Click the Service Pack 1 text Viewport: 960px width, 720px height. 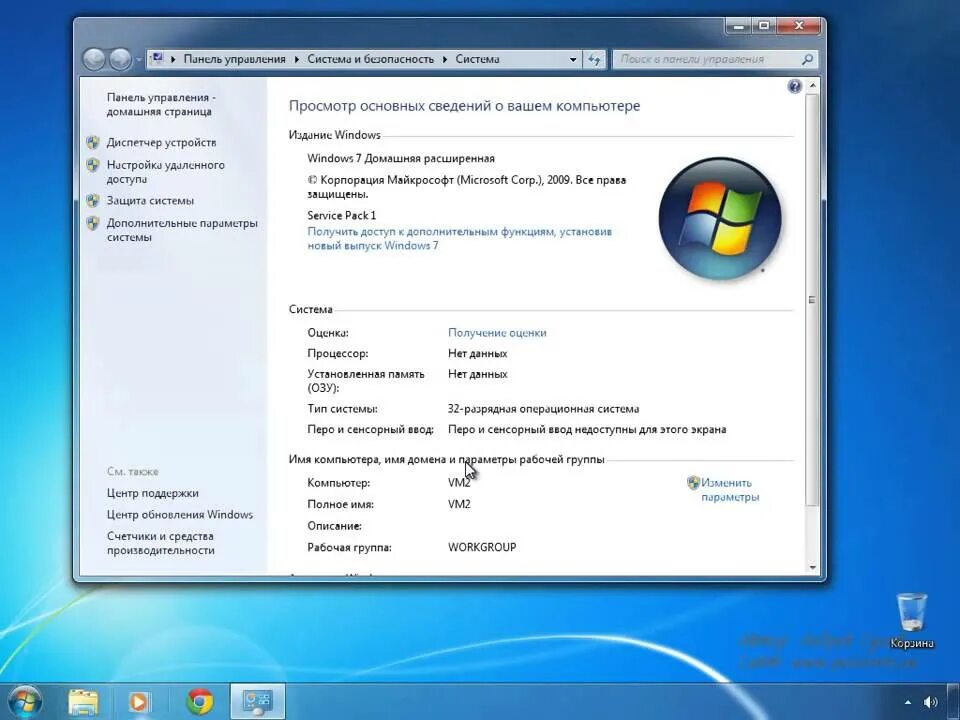342,216
